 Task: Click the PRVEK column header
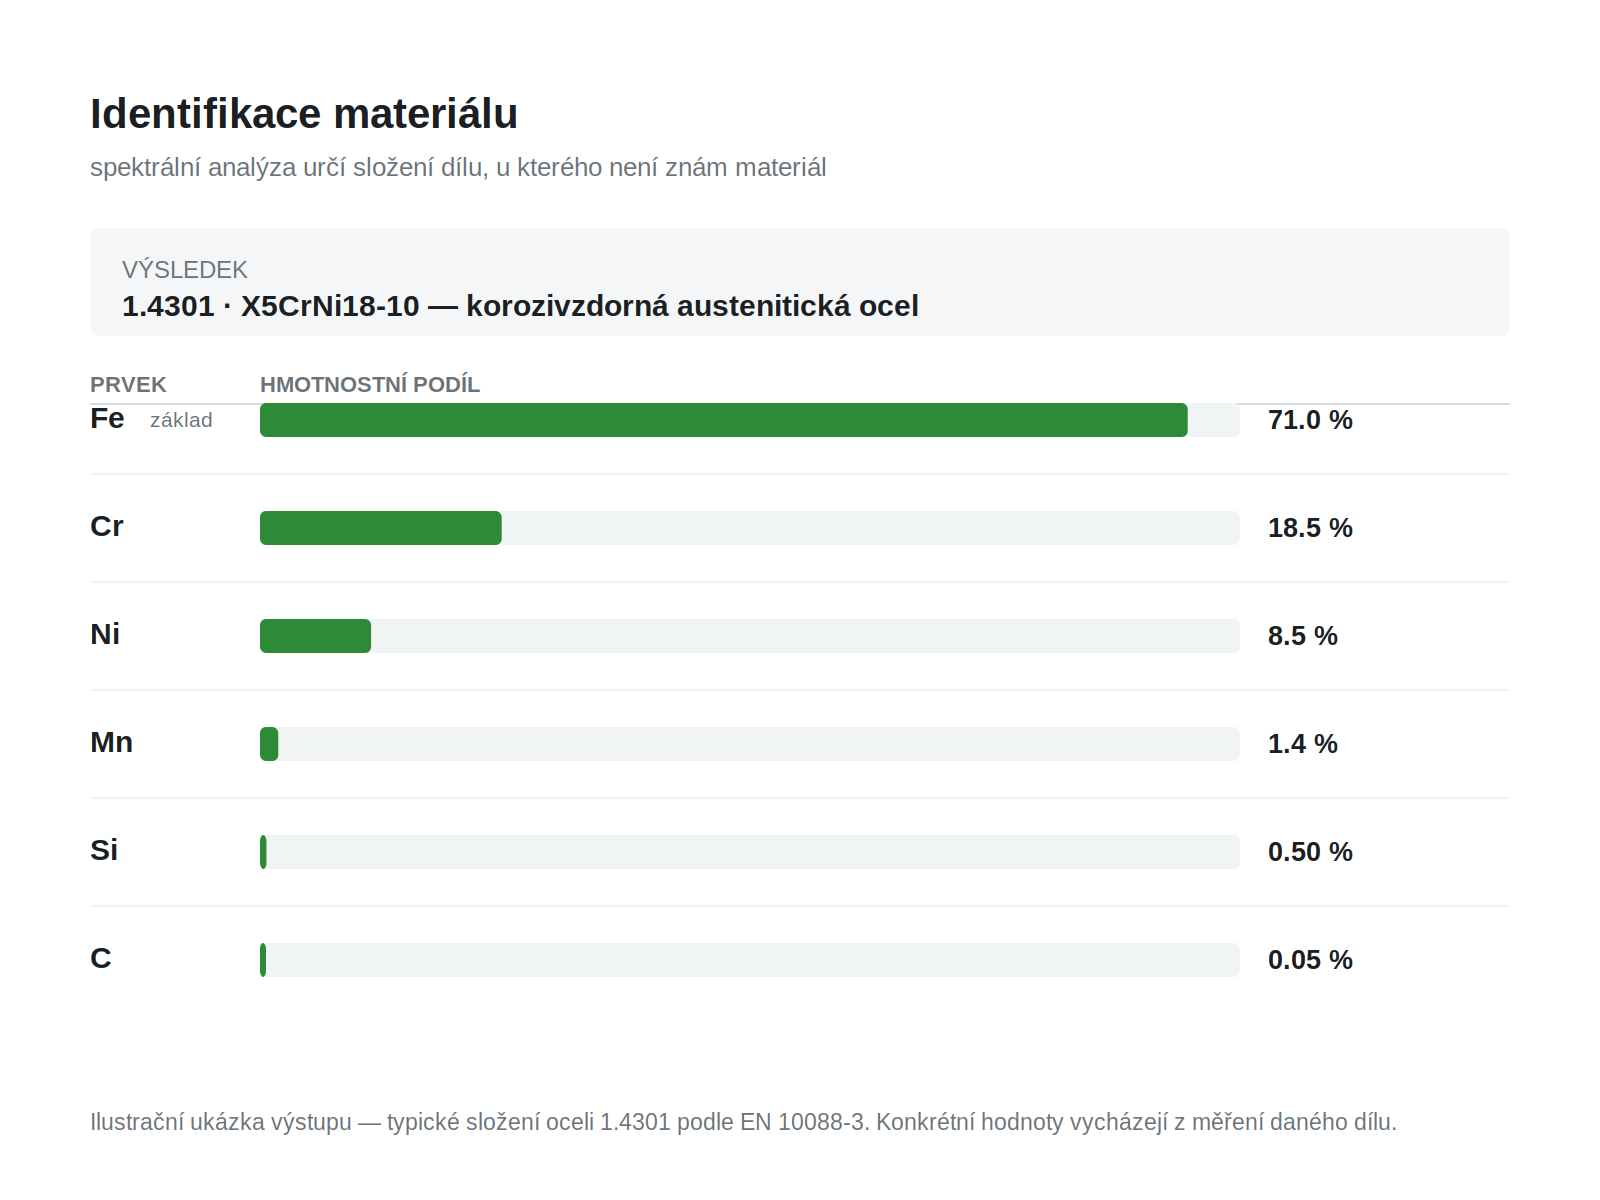click(128, 385)
